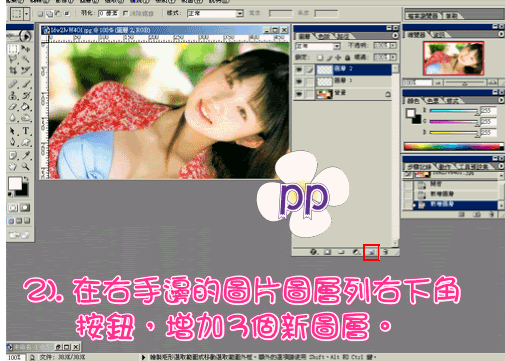Hide layer 圖層 1 via its eye icon
Screen dimensions: 505x361
pyautogui.click(x=299, y=81)
